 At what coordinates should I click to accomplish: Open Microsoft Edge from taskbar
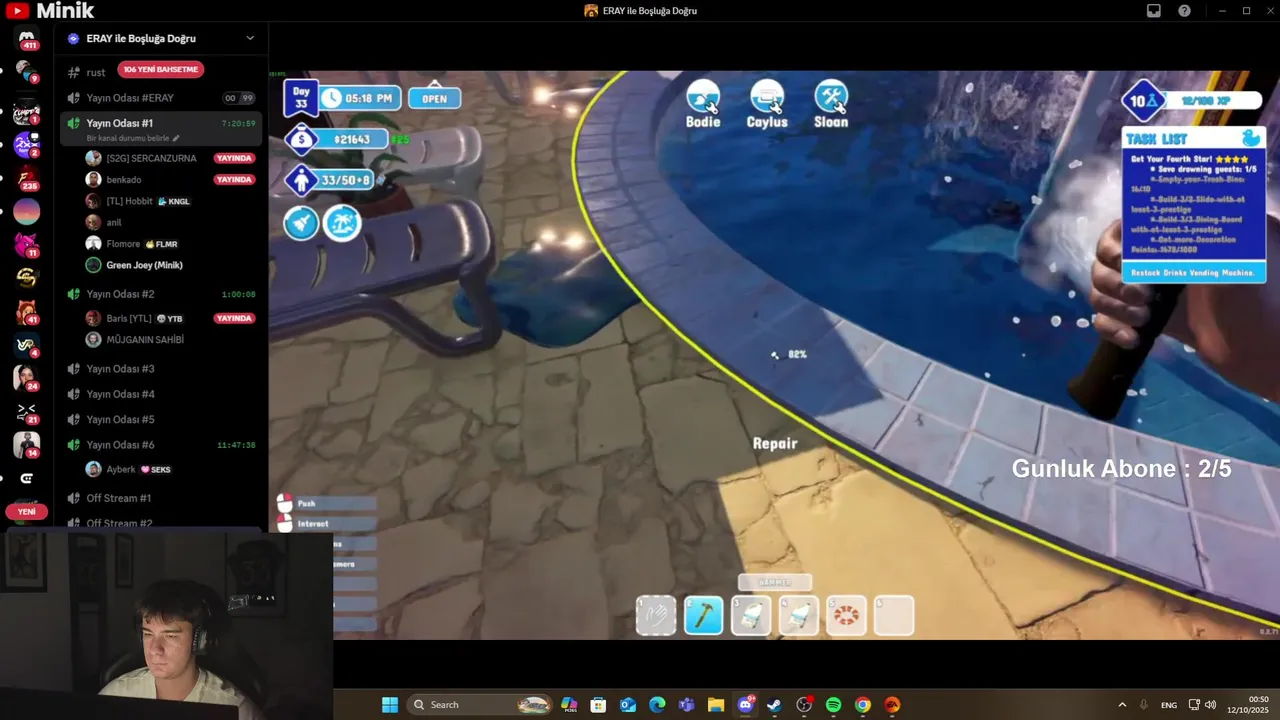[657, 705]
